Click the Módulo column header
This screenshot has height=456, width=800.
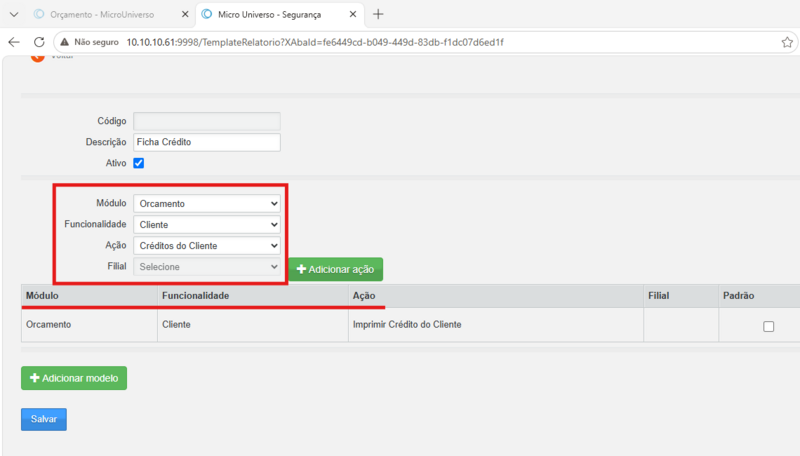(x=89, y=296)
